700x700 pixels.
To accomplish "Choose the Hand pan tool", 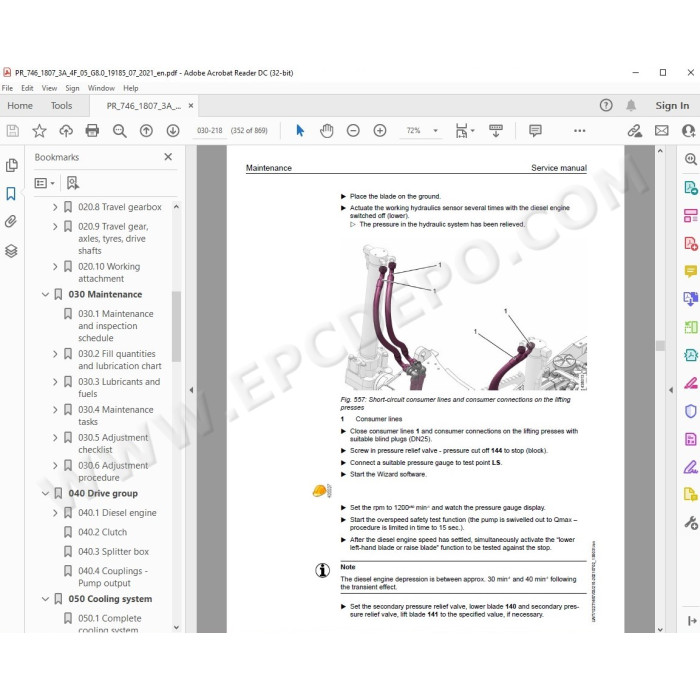I will 327,130.
